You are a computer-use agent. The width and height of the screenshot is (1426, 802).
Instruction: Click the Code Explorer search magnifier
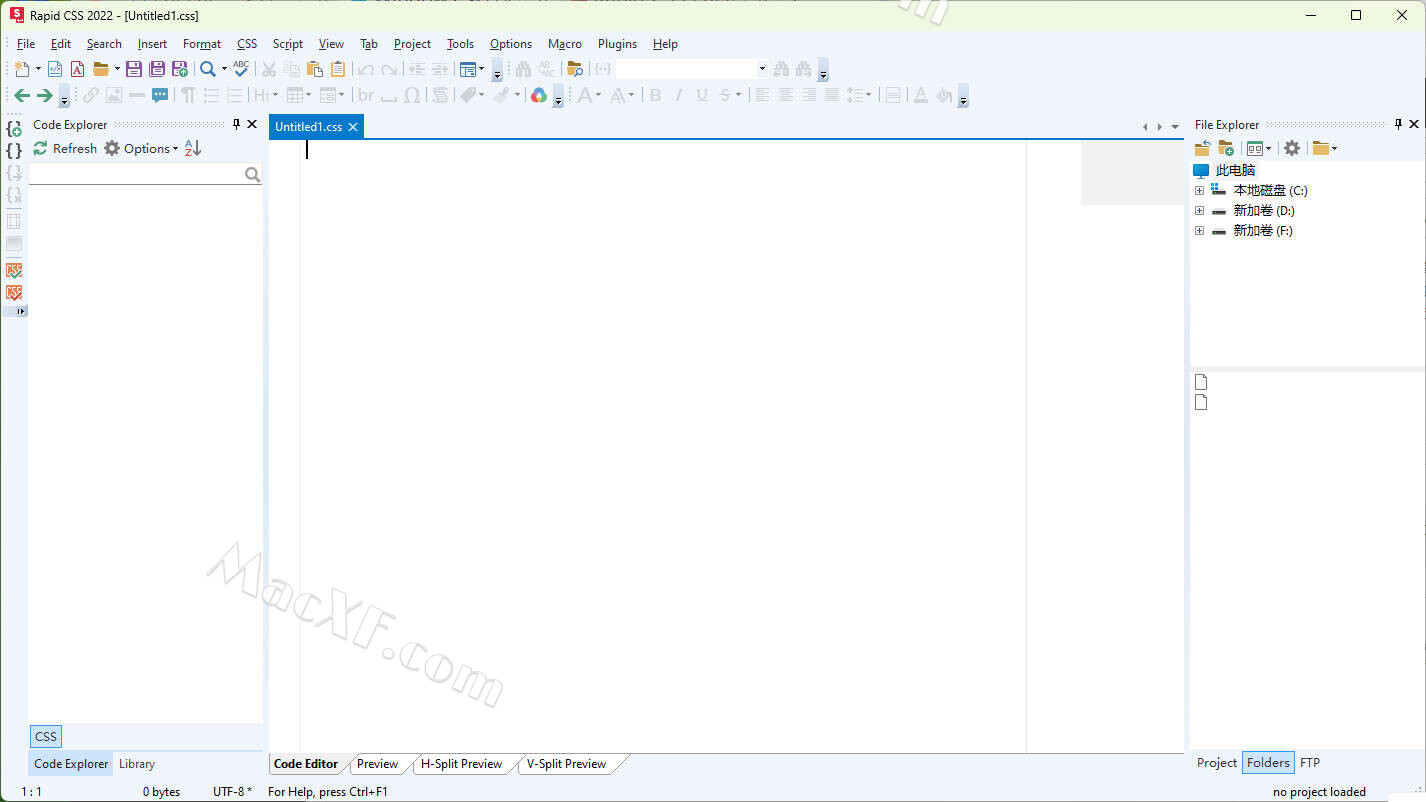[x=252, y=175]
